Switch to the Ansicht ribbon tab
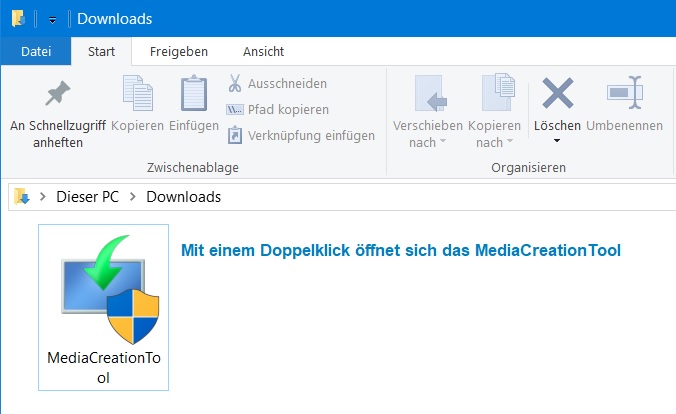 [263, 51]
